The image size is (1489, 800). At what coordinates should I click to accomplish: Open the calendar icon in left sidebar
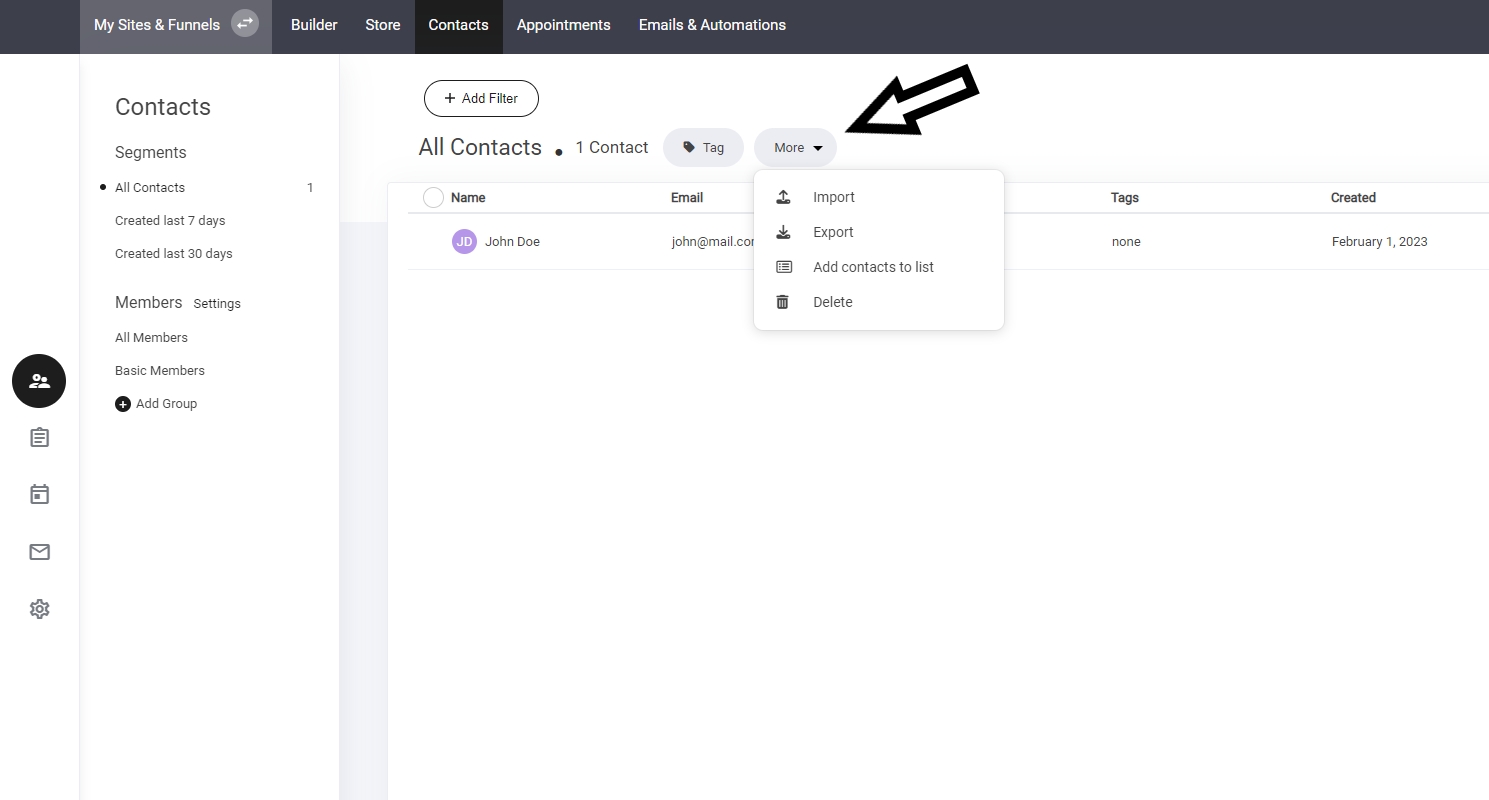click(x=39, y=494)
